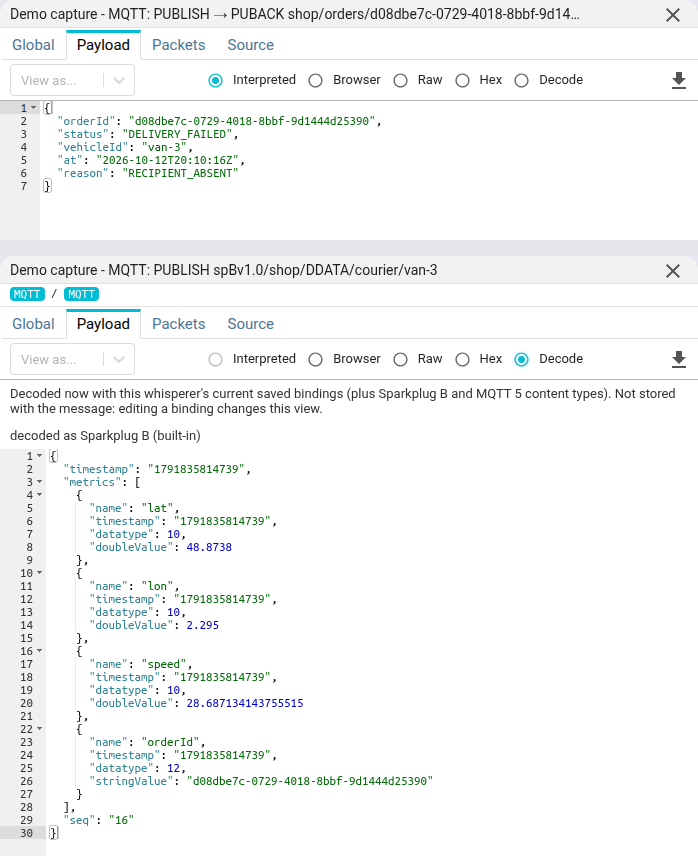
Task: Collapse the lon metric object at line 10
Action: tap(39, 573)
